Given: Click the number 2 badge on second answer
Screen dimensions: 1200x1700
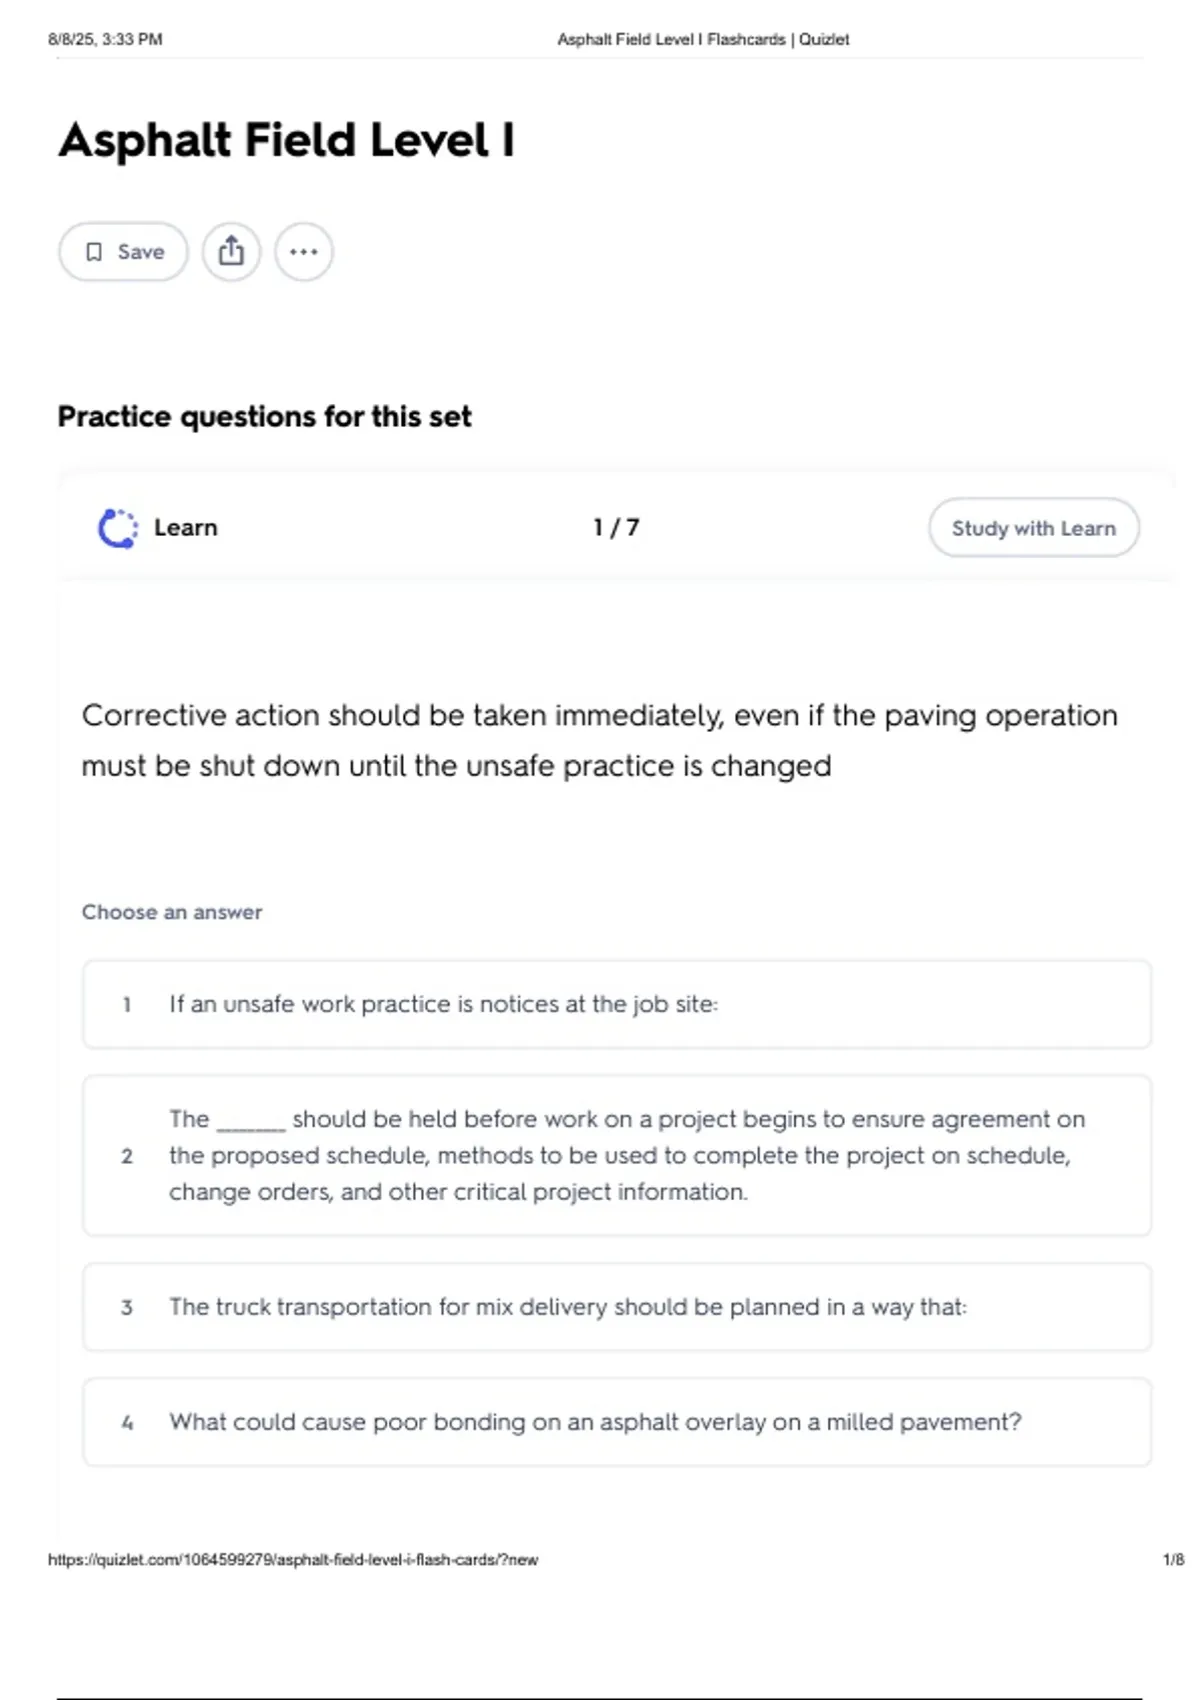Looking at the screenshot, I should click(x=127, y=1156).
